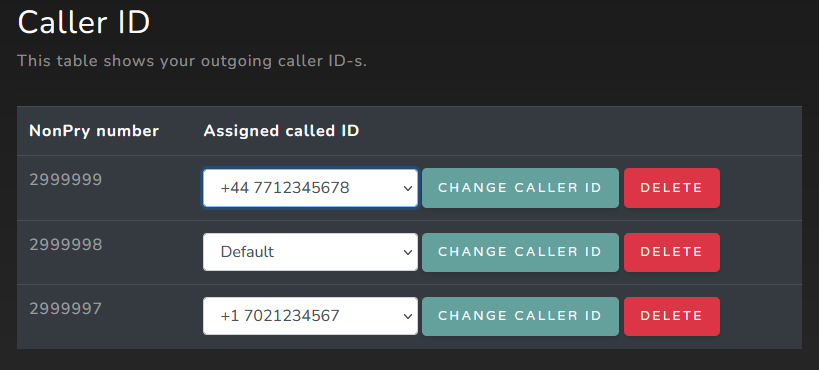The height and width of the screenshot is (370, 819).
Task: Click the chevron arrow of the Default dropdown
Action: 408,252
